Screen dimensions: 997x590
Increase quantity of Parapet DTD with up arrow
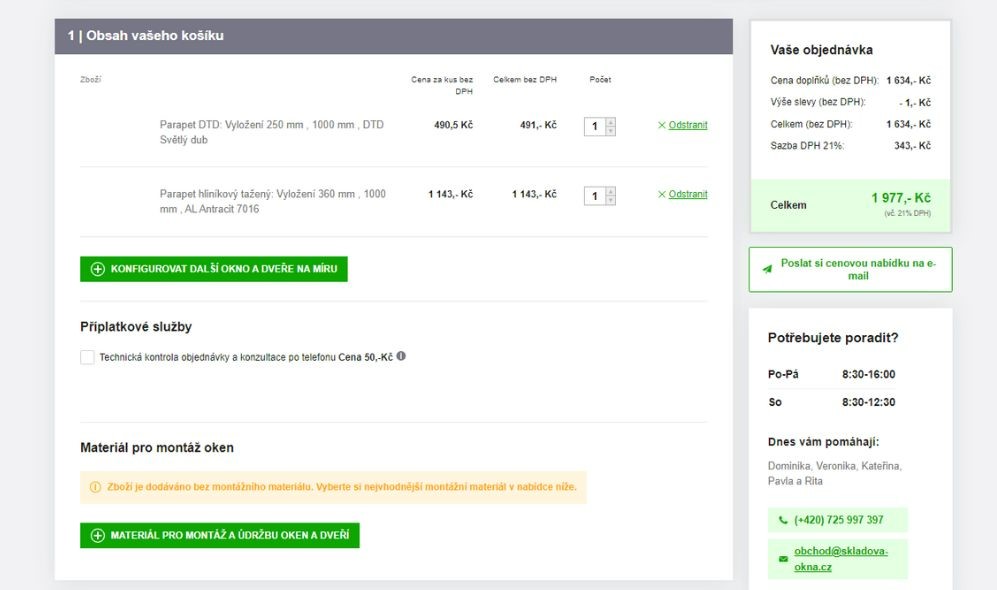[x=611, y=122]
